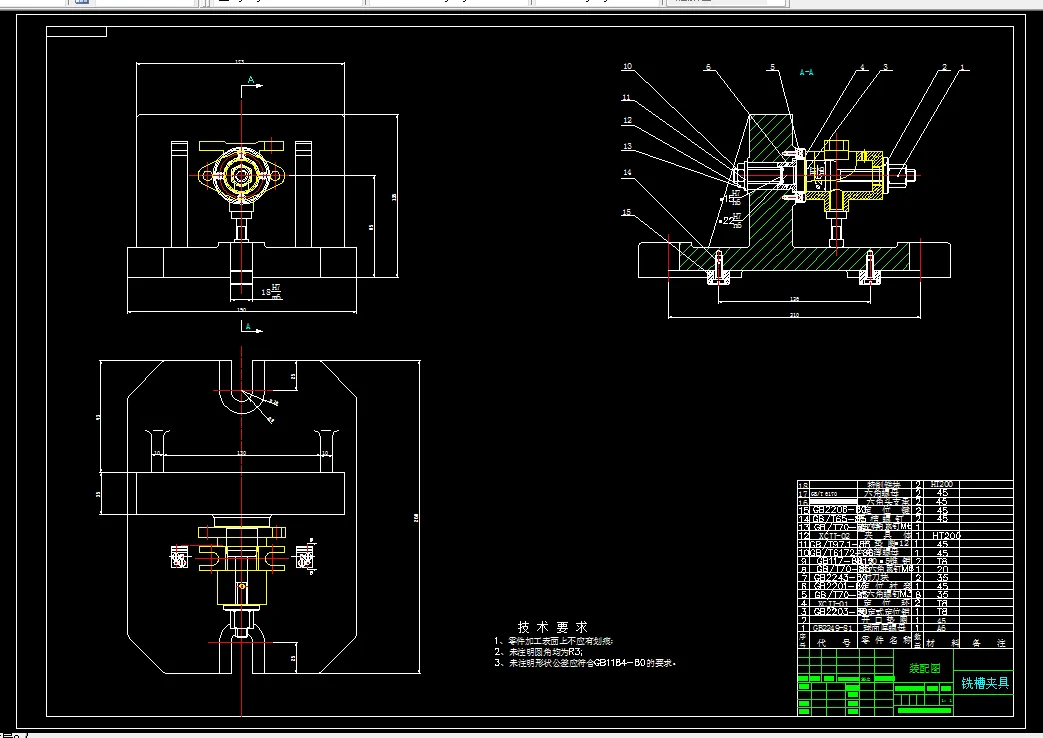
Task: Click material 20 in parts row 8
Action: (942, 570)
